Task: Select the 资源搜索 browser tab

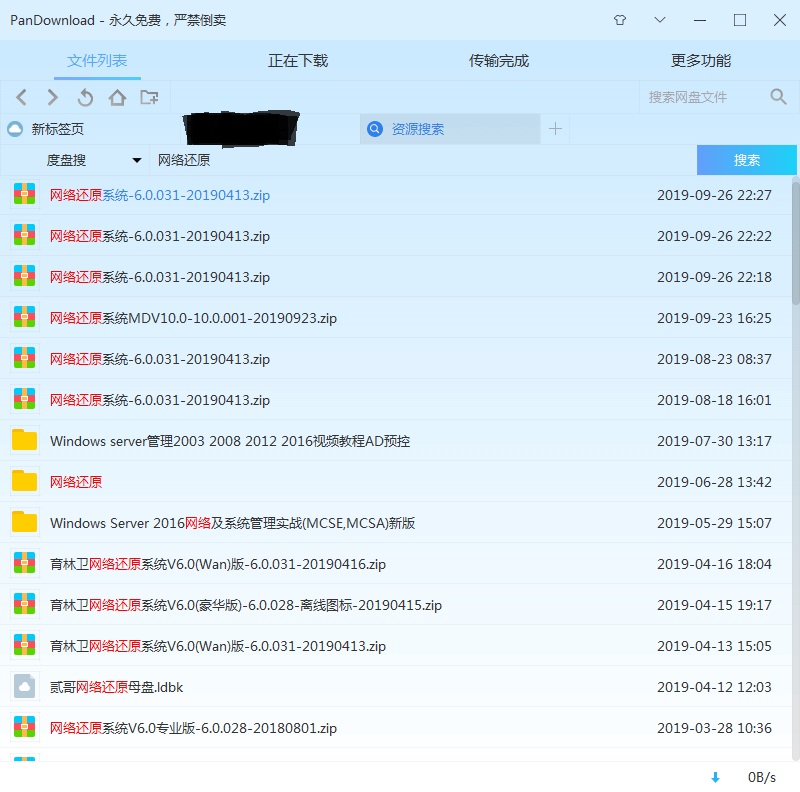Action: tap(430, 129)
